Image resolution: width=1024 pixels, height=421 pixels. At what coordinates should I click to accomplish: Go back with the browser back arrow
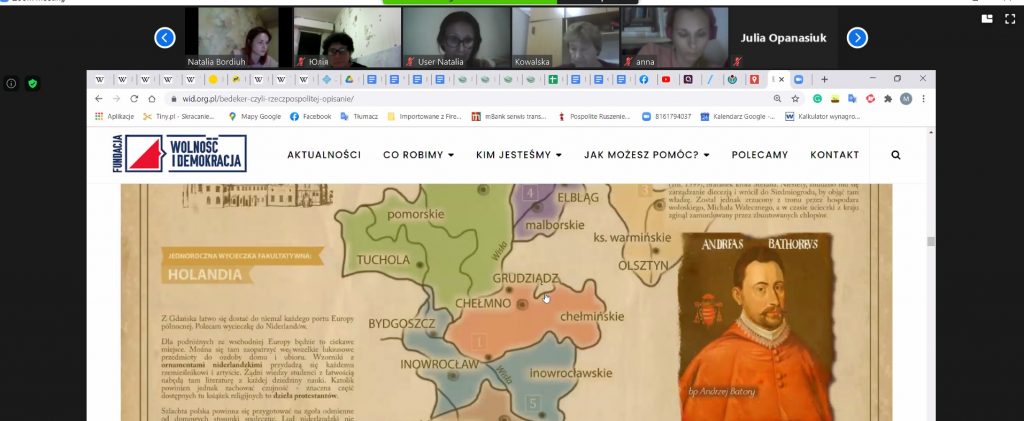click(x=99, y=99)
